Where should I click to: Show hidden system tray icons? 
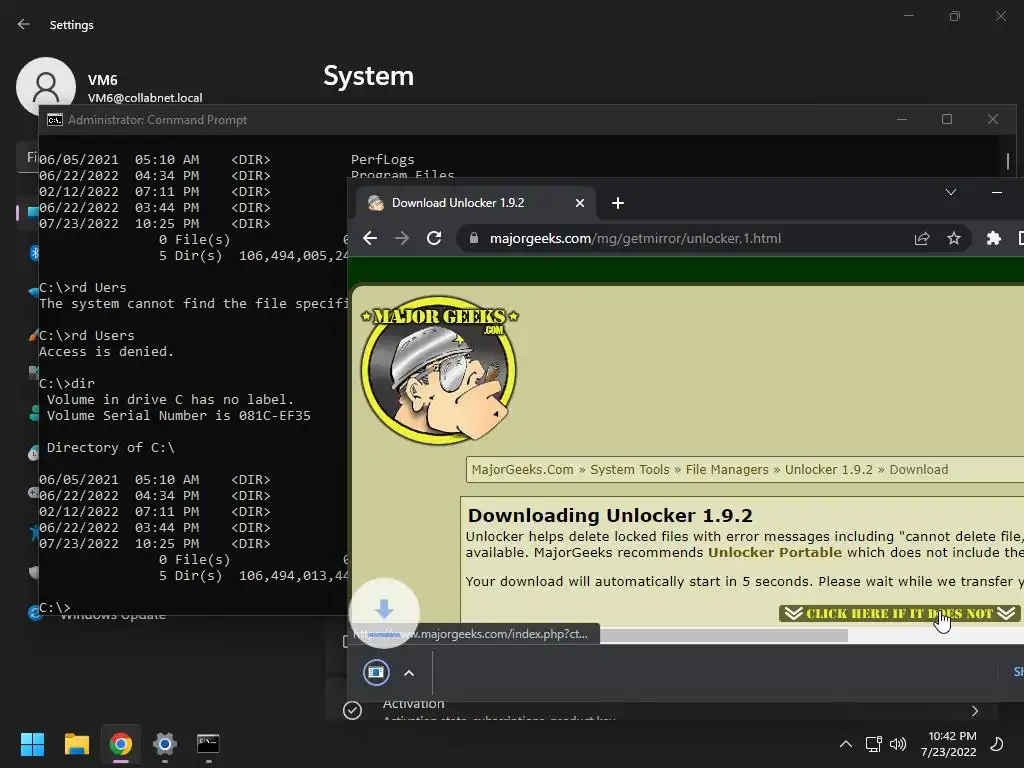[x=846, y=744]
